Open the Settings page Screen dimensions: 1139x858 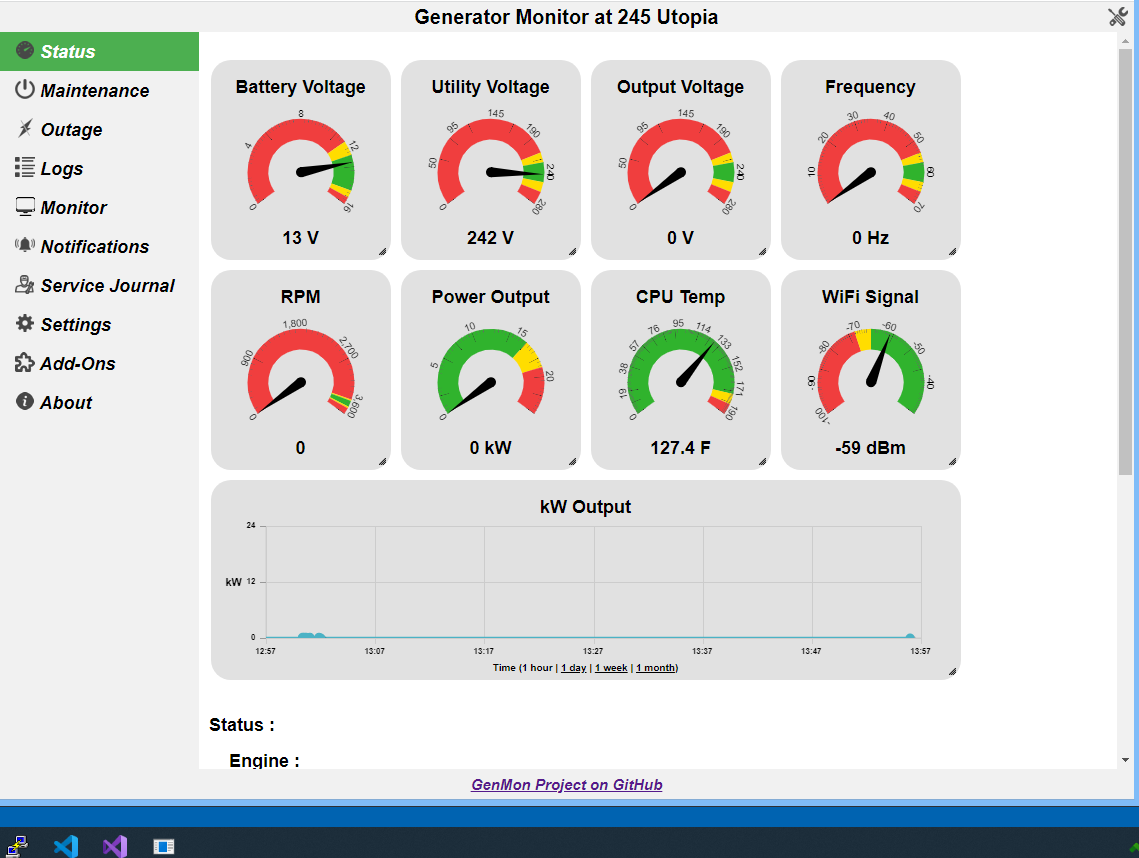[x=99, y=325]
